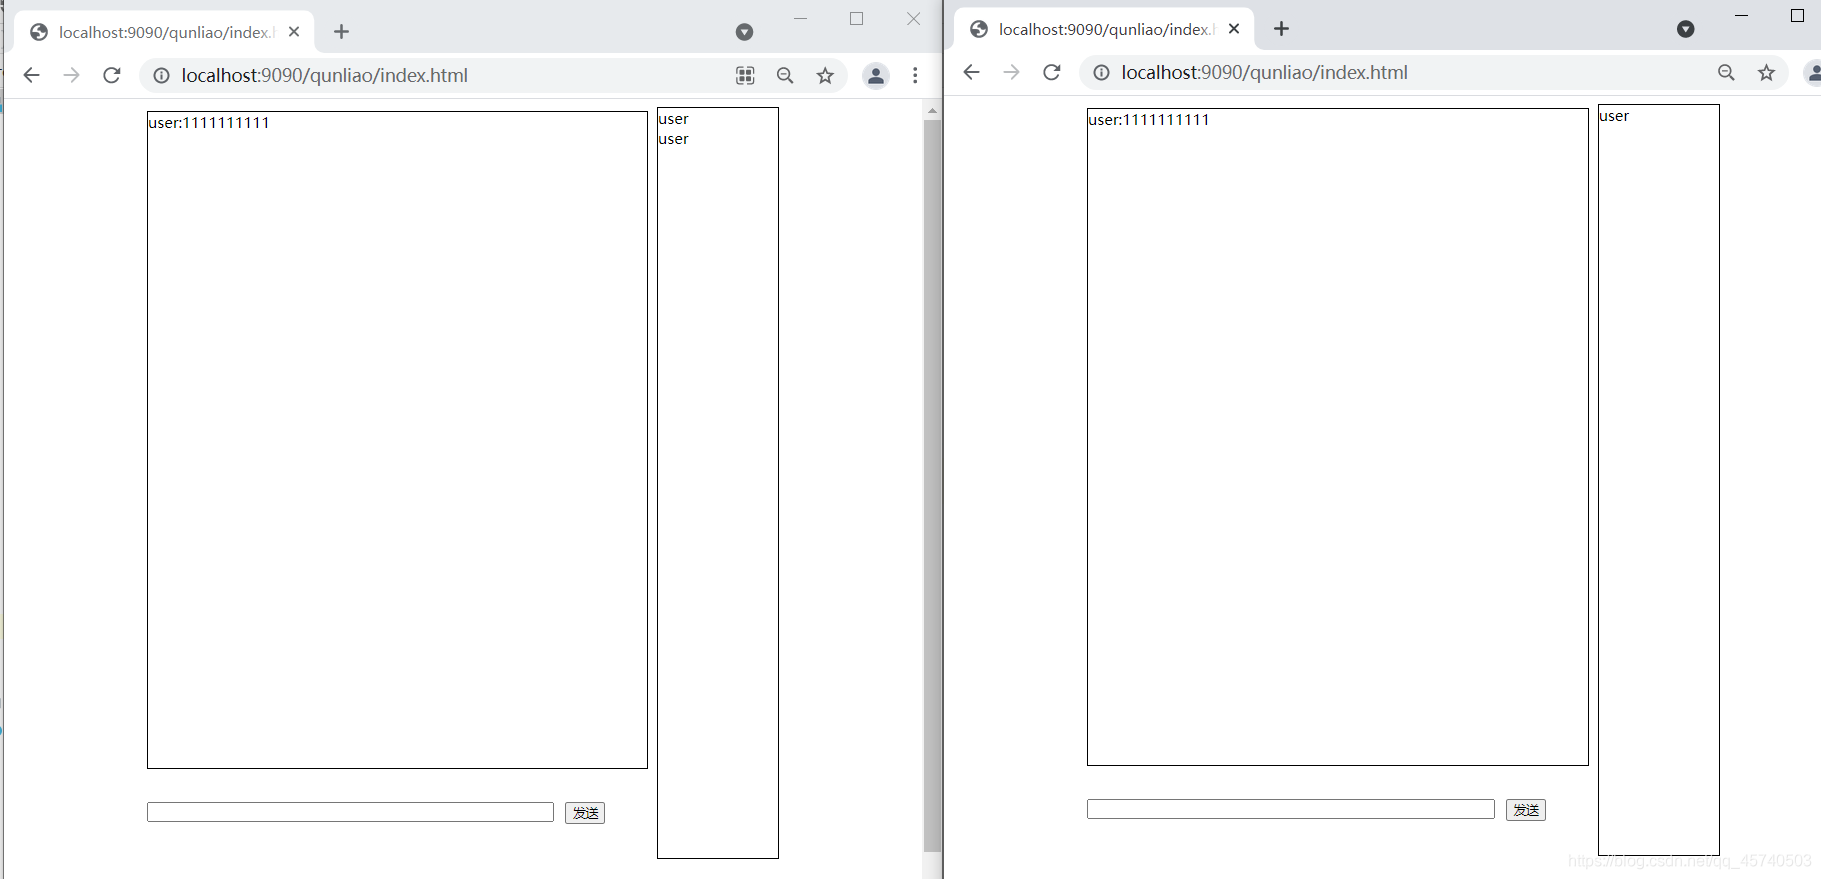The width and height of the screenshot is (1821, 879).
Task: Select the user entry in right user list
Action: point(1614,116)
